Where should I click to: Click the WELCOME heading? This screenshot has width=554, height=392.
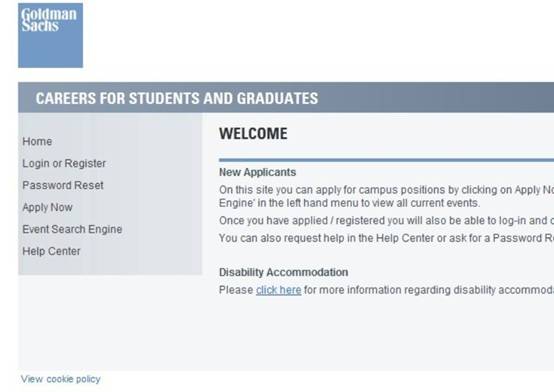pos(253,134)
